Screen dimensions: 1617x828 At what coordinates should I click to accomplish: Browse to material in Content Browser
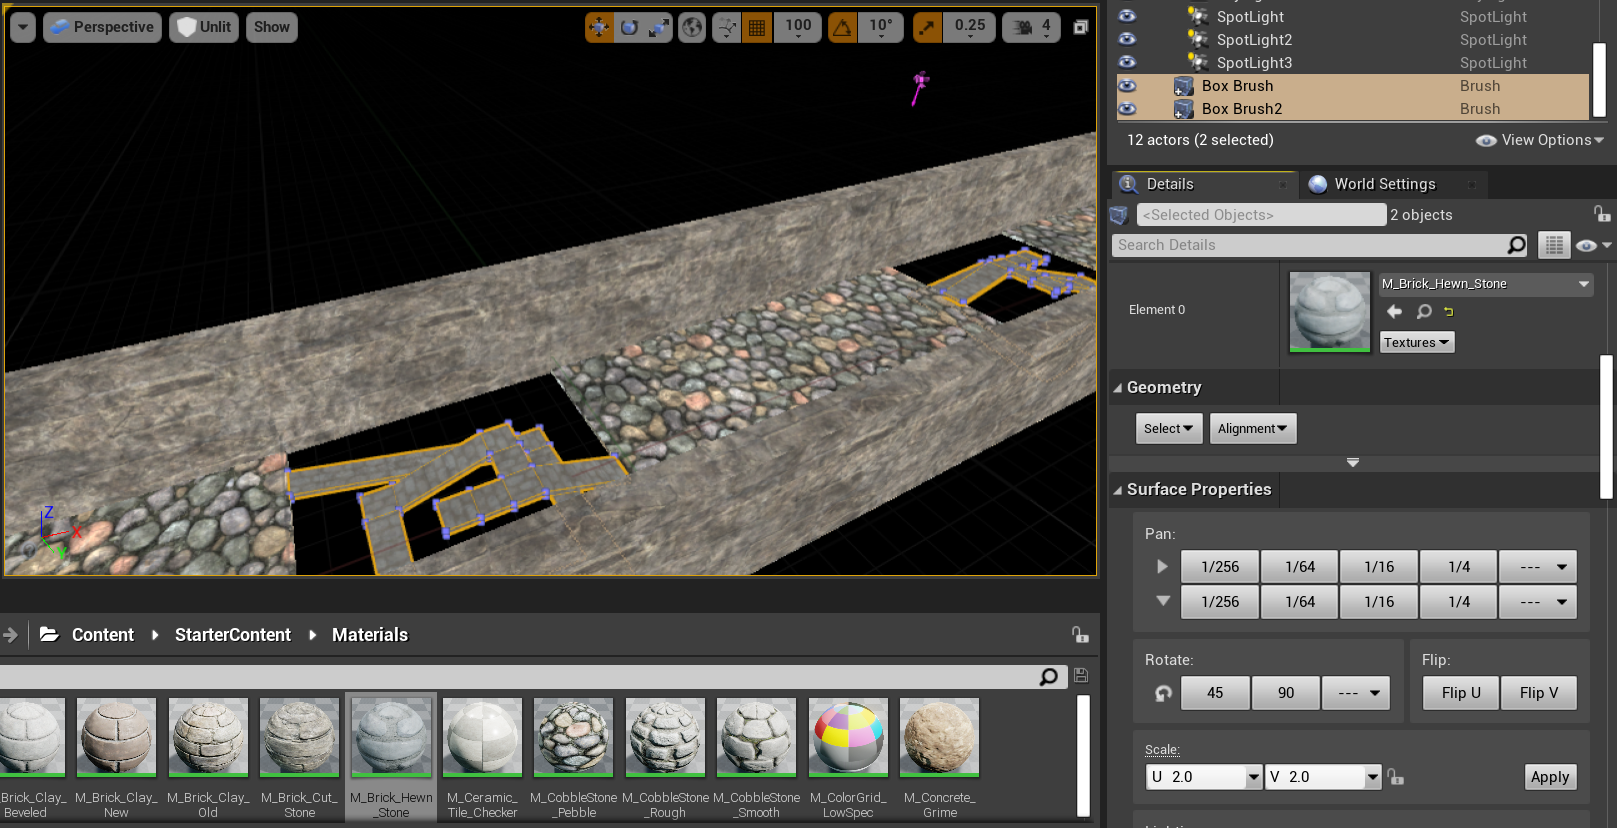coord(1424,311)
